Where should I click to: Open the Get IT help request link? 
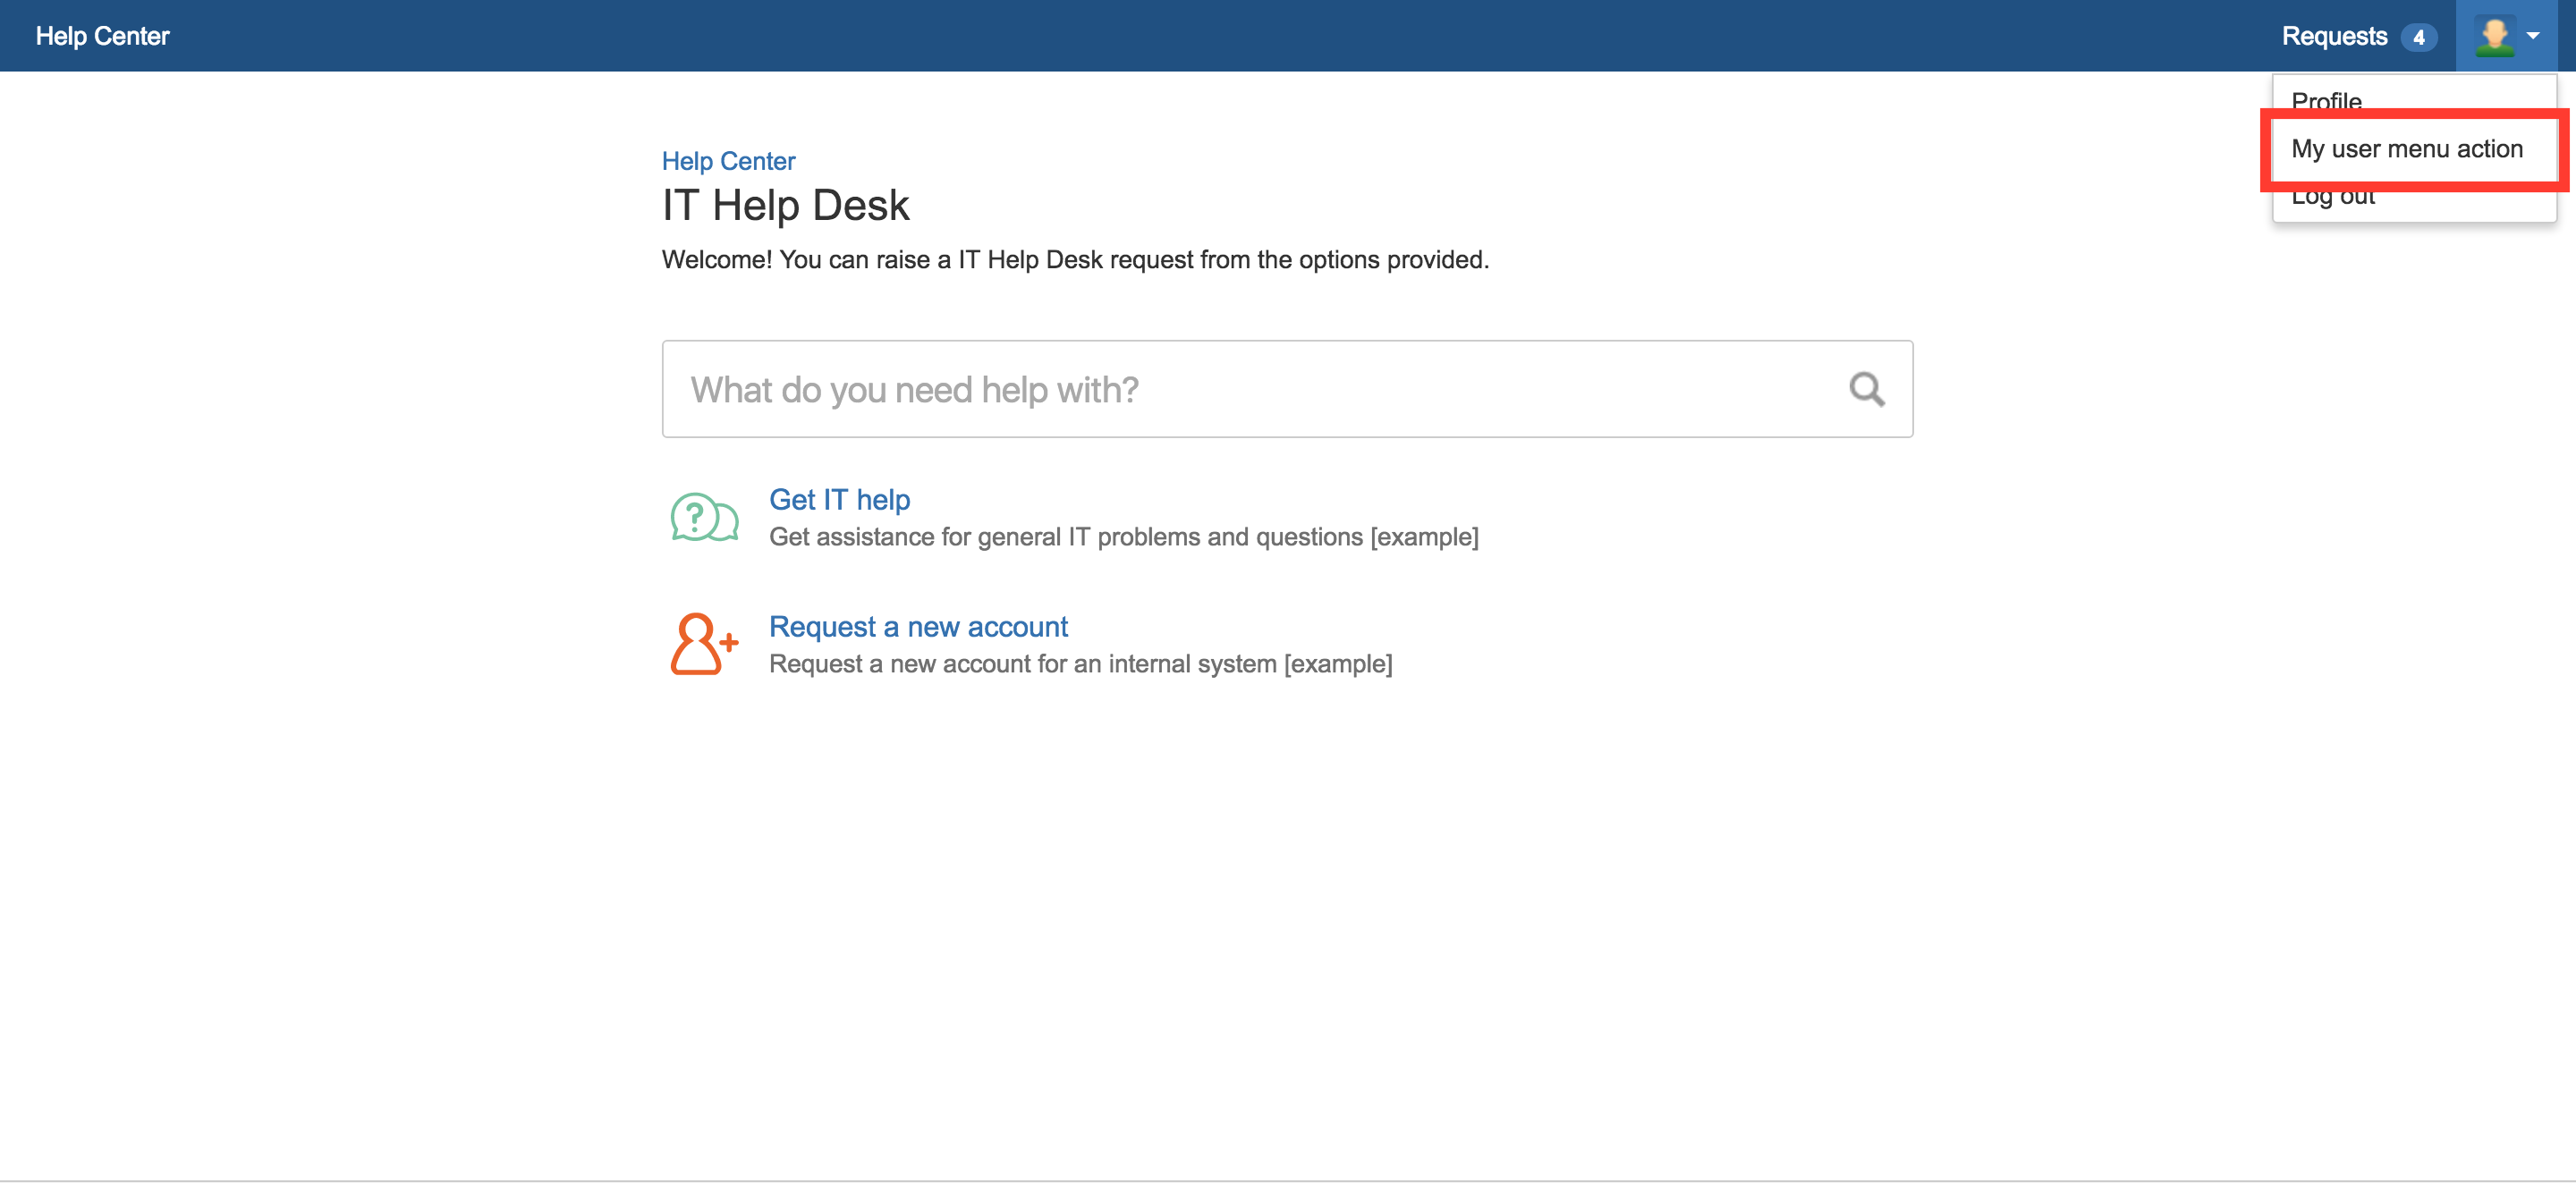(839, 499)
